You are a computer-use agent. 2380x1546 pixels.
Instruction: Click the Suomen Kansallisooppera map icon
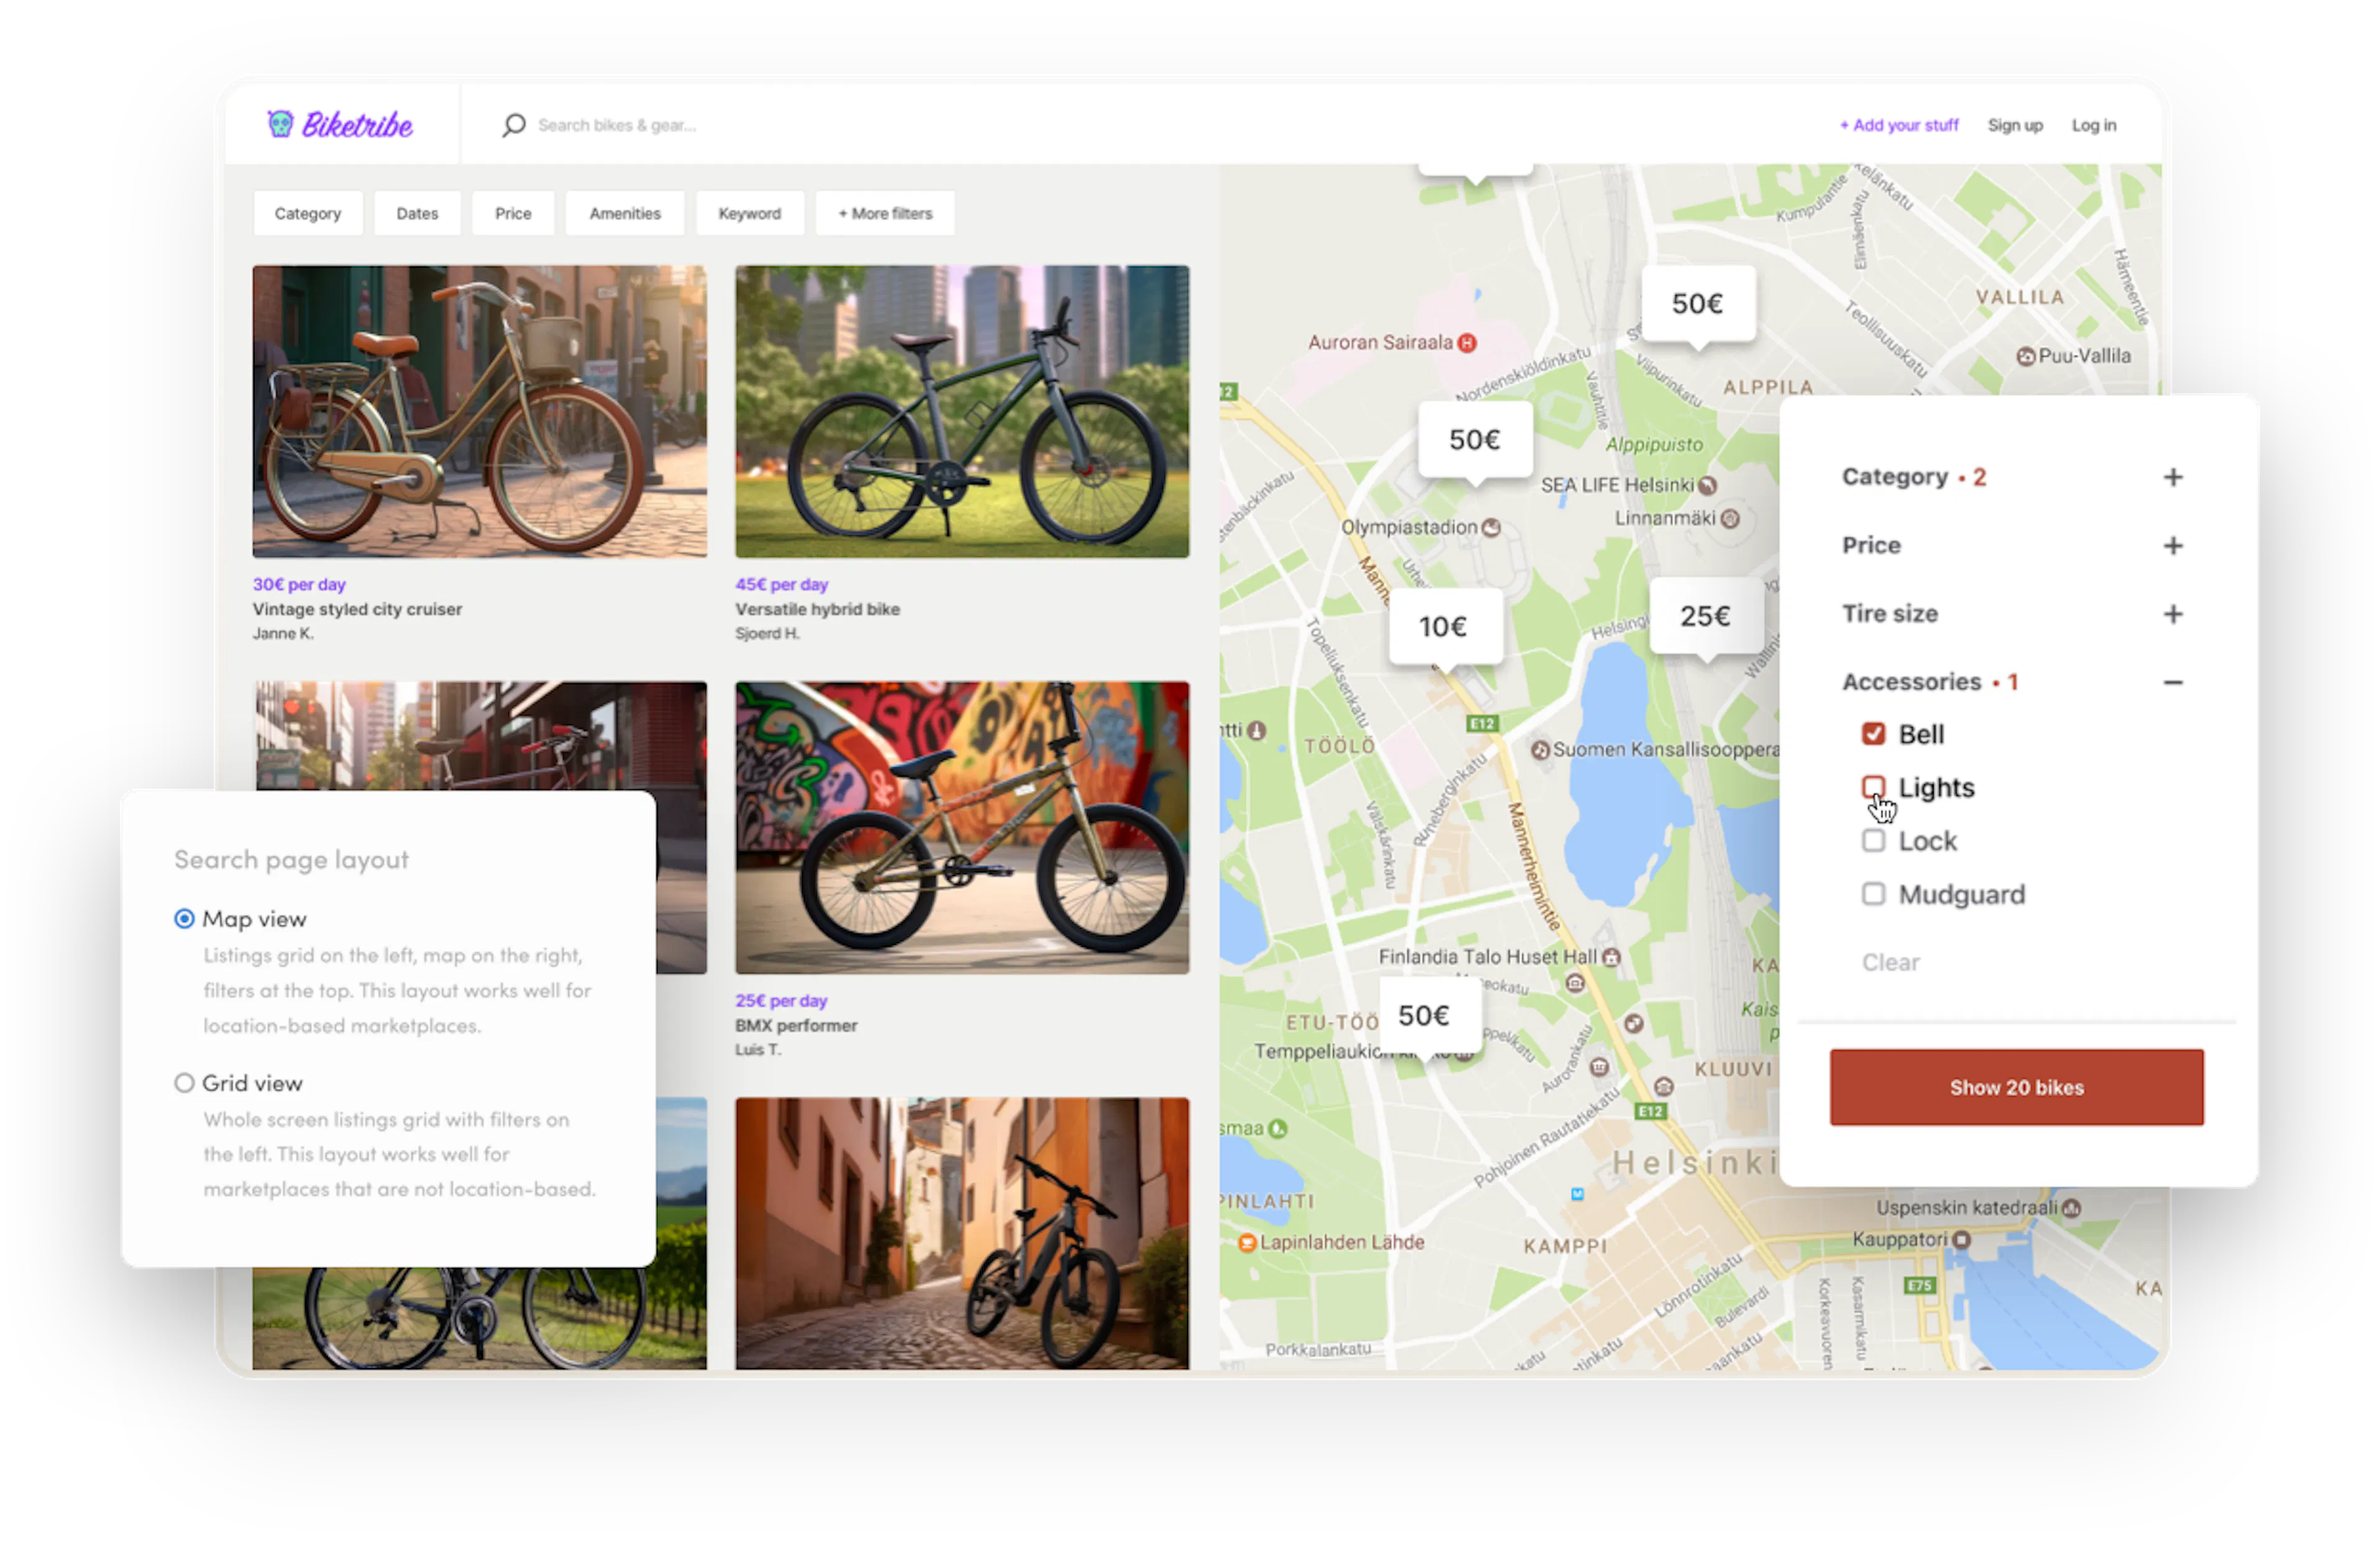[x=1540, y=750]
